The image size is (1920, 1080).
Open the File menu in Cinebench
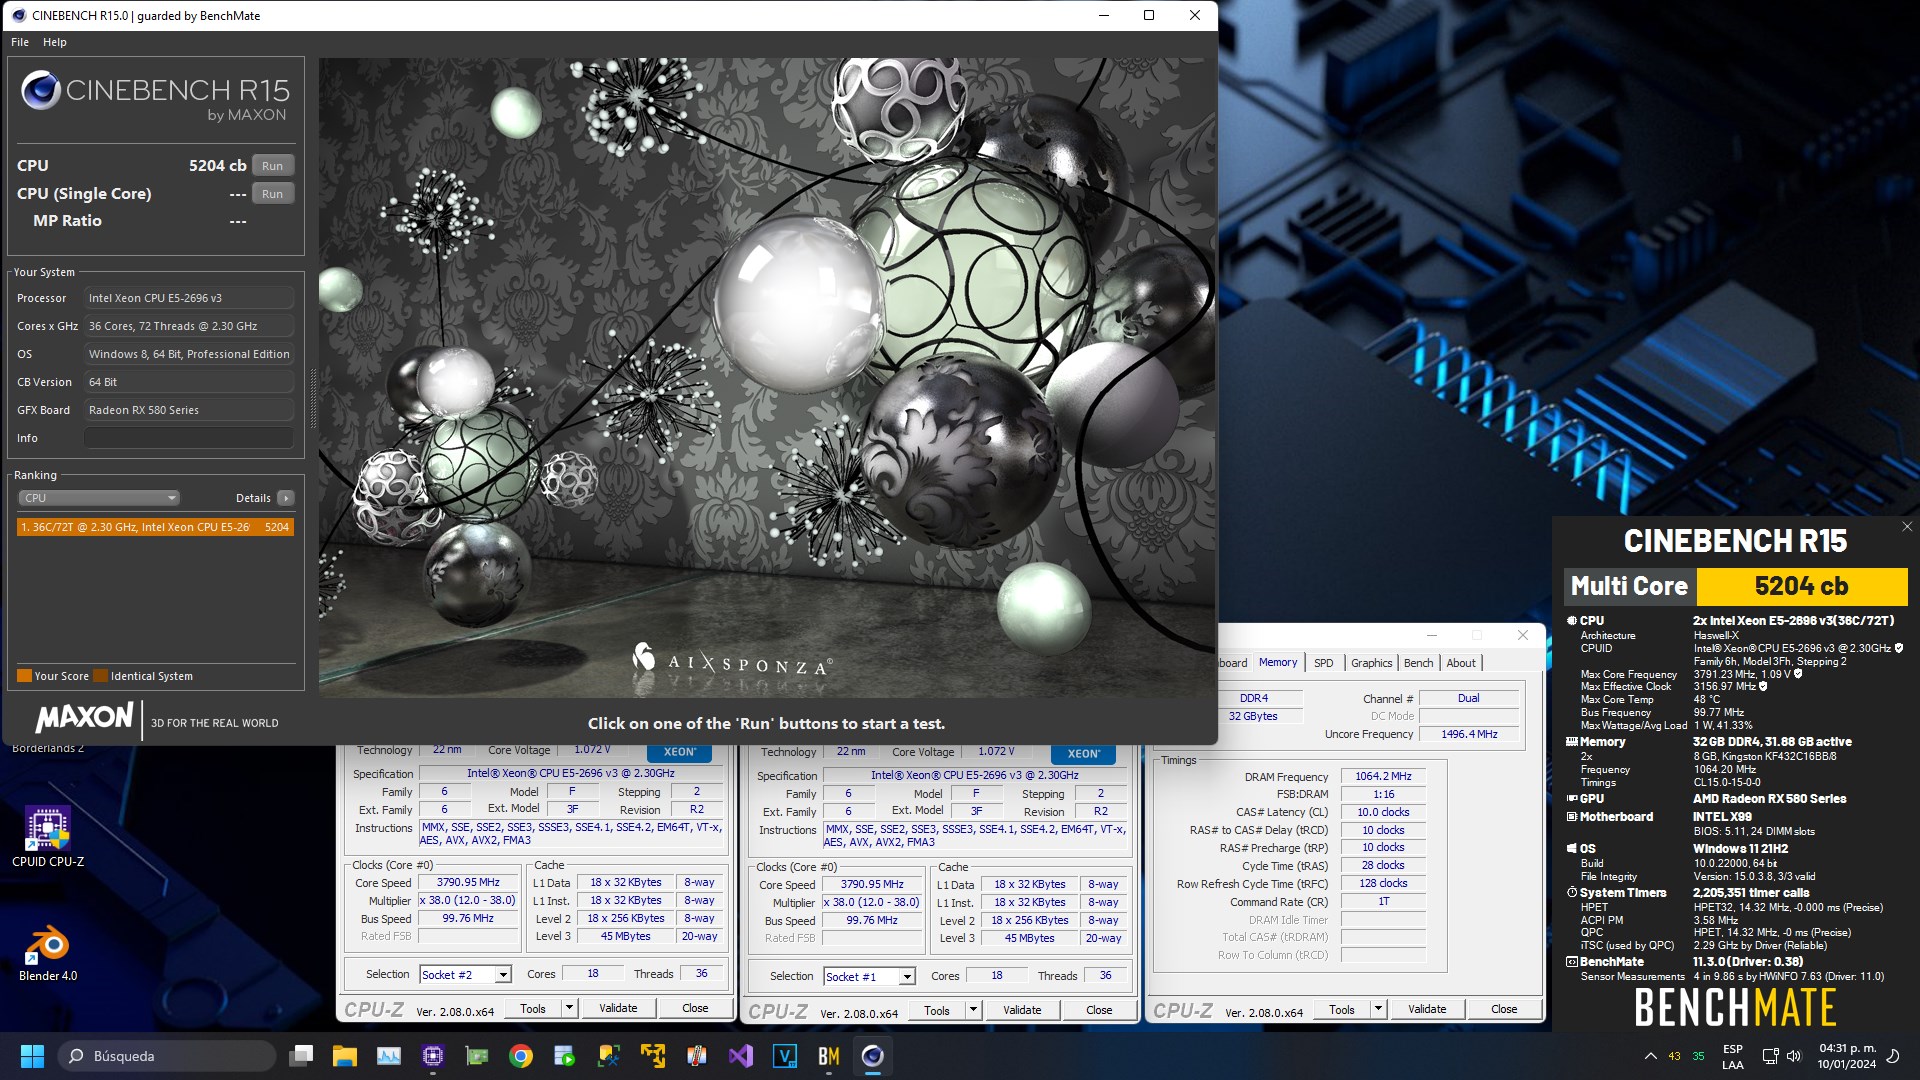20,42
